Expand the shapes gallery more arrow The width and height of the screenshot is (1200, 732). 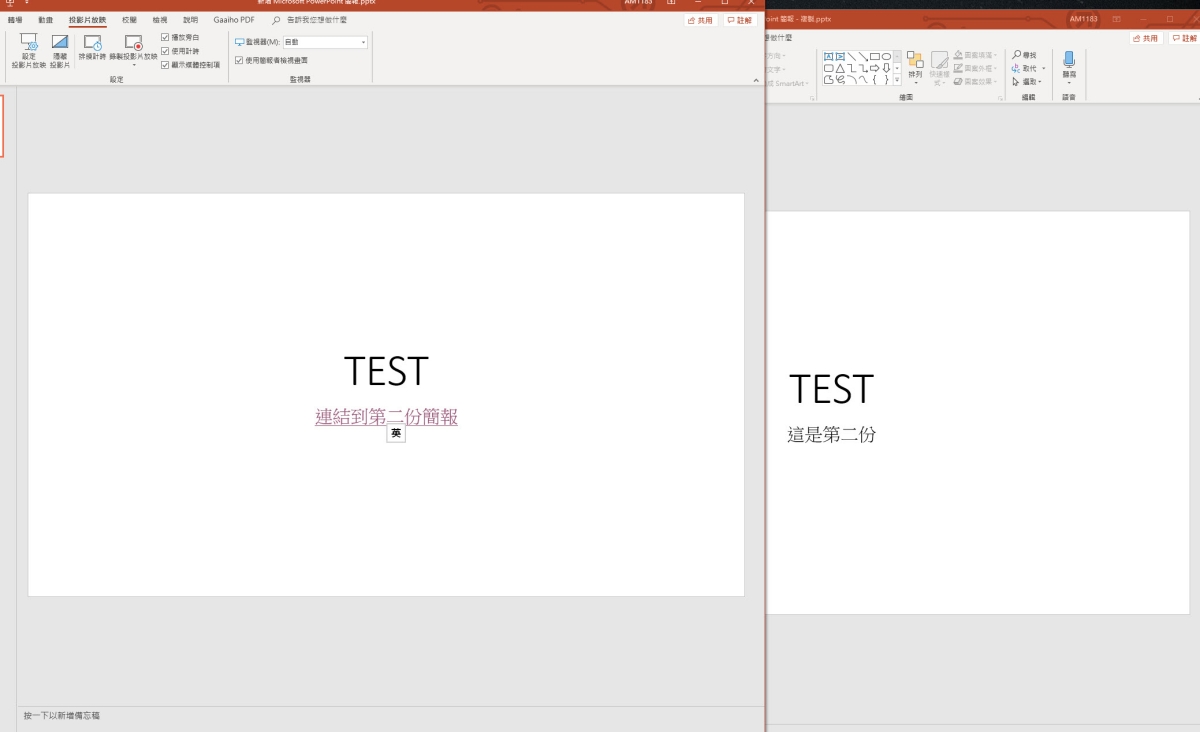tap(897, 80)
